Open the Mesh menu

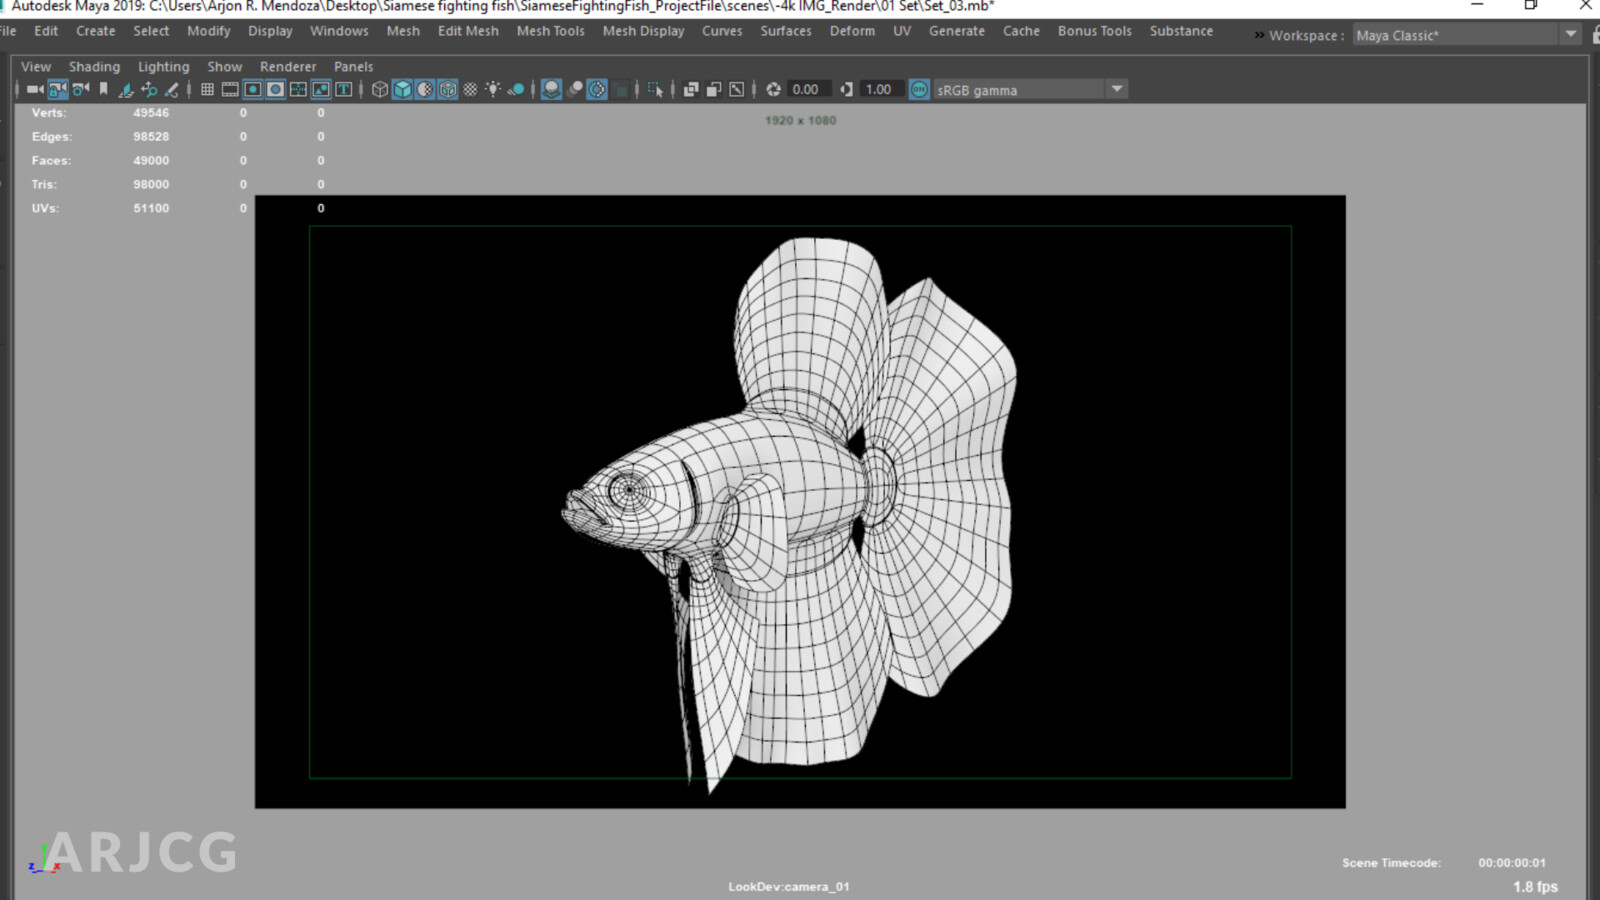pos(403,31)
